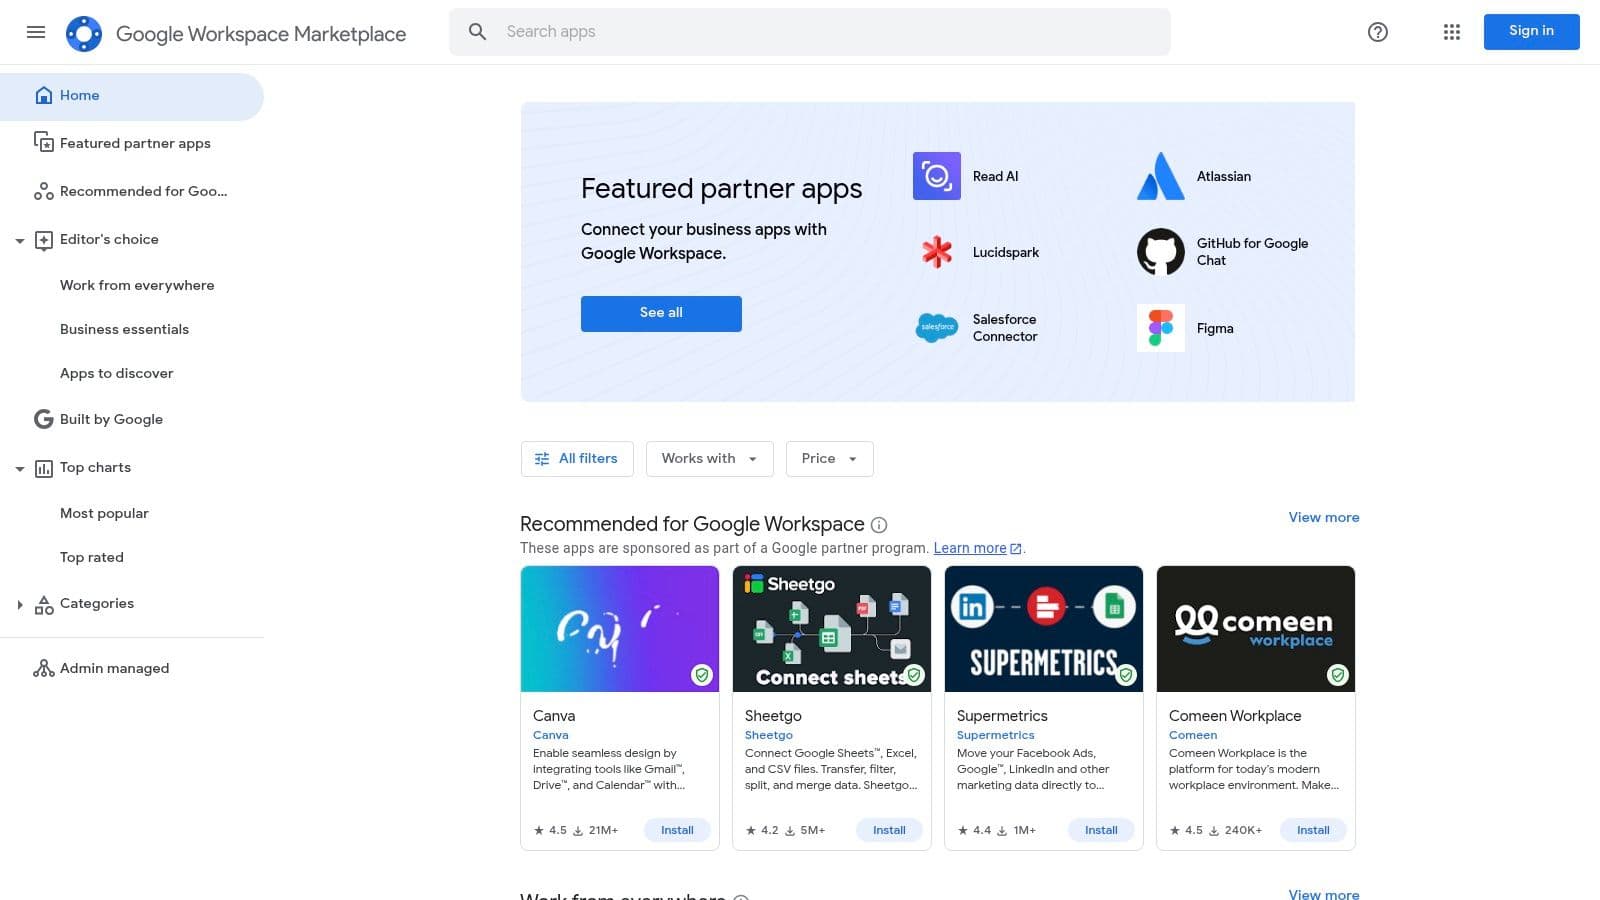Open the hamburger navigation menu
The height and width of the screenshot is (900, 1600).
click(36, 32)
